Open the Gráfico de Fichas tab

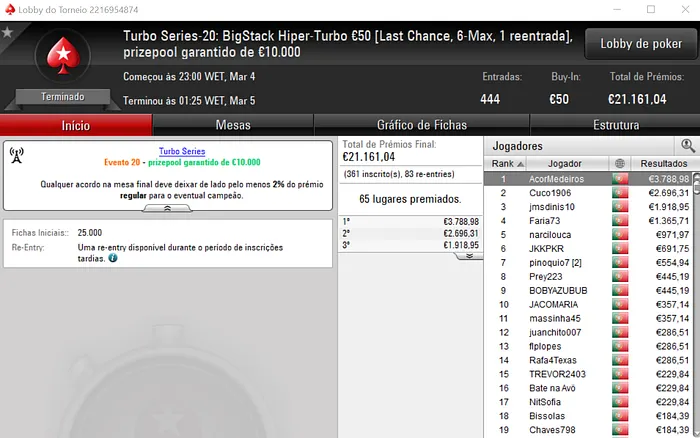422,125
